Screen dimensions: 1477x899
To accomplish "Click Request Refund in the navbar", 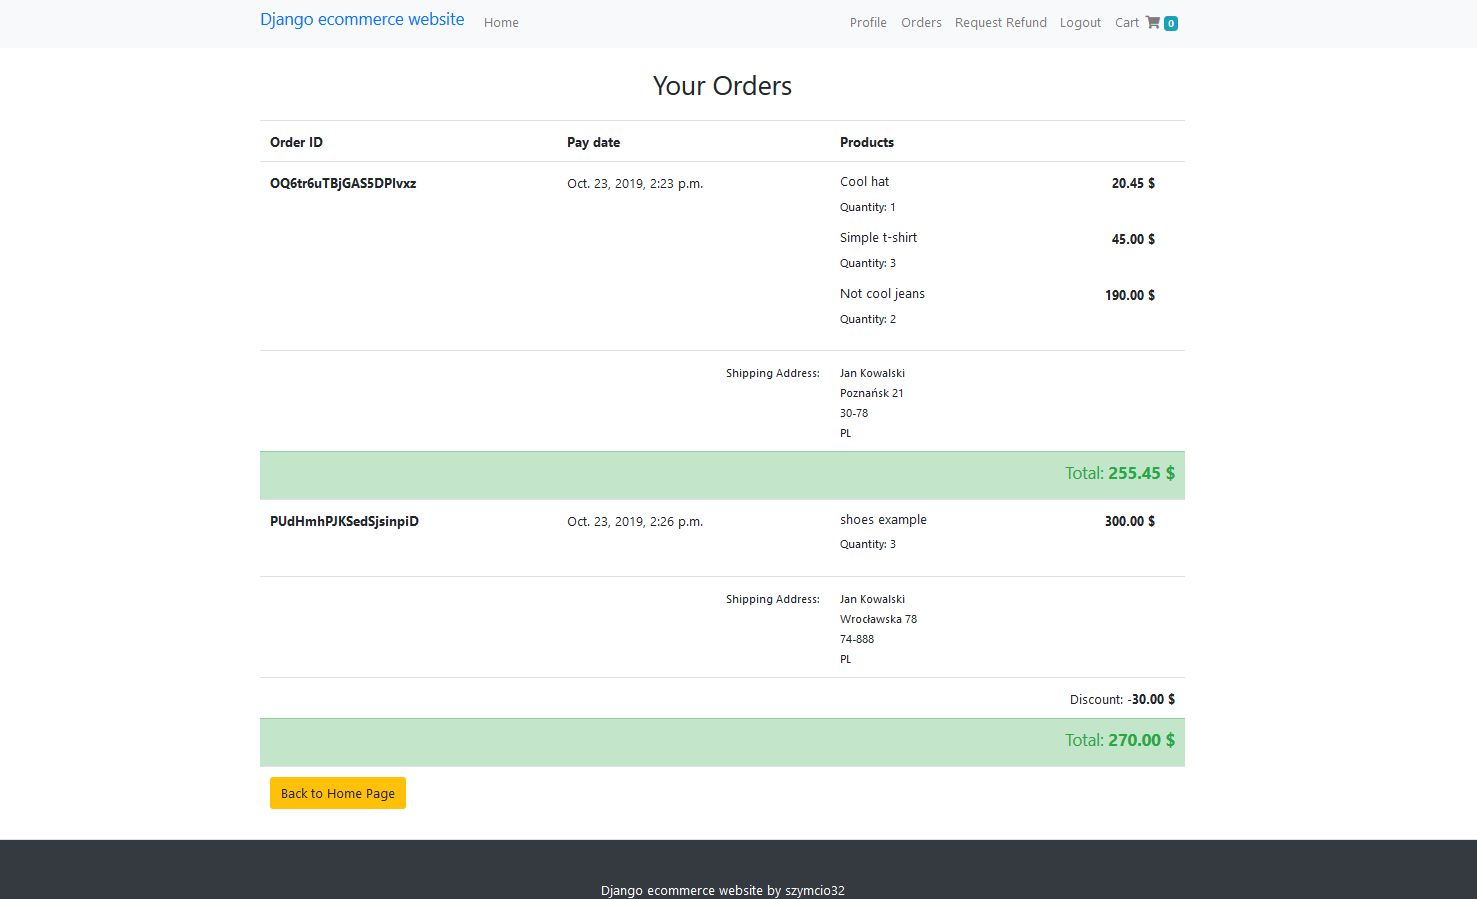I will (1000, 22).
